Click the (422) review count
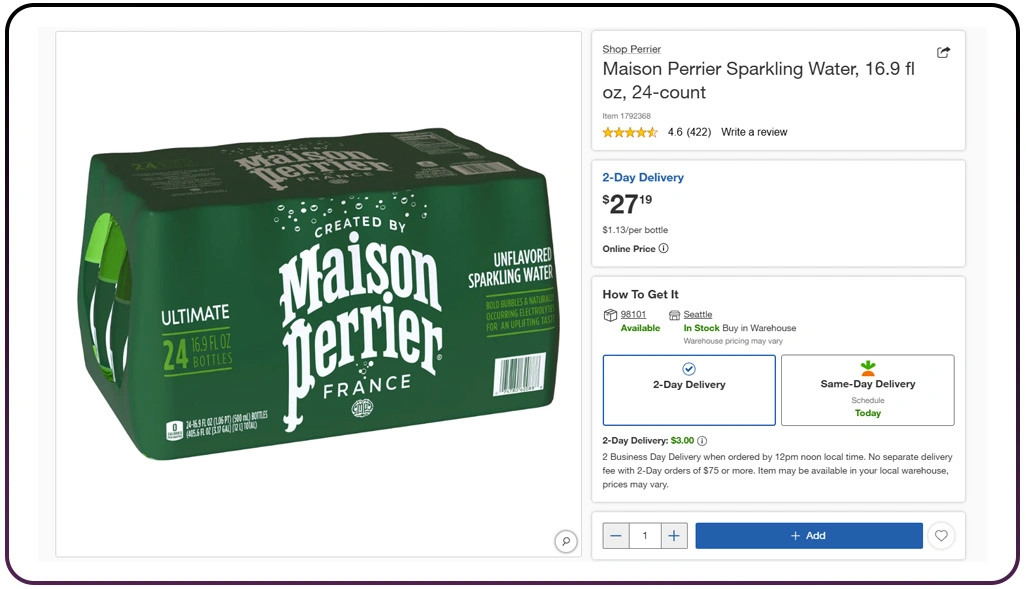 click(699, 132)
